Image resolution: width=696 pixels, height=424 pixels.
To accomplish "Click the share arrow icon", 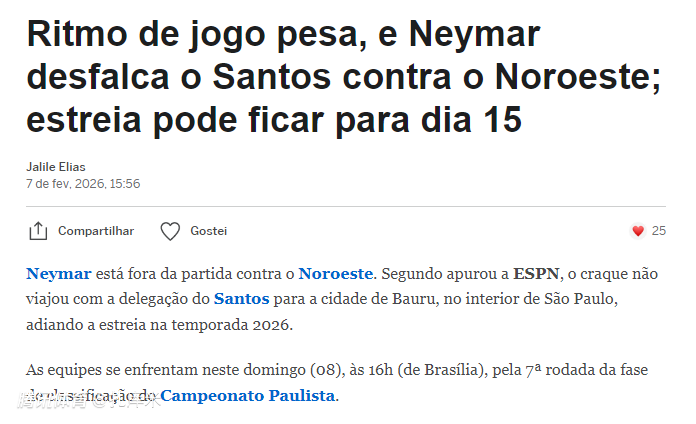I will [x=38, y=231].
